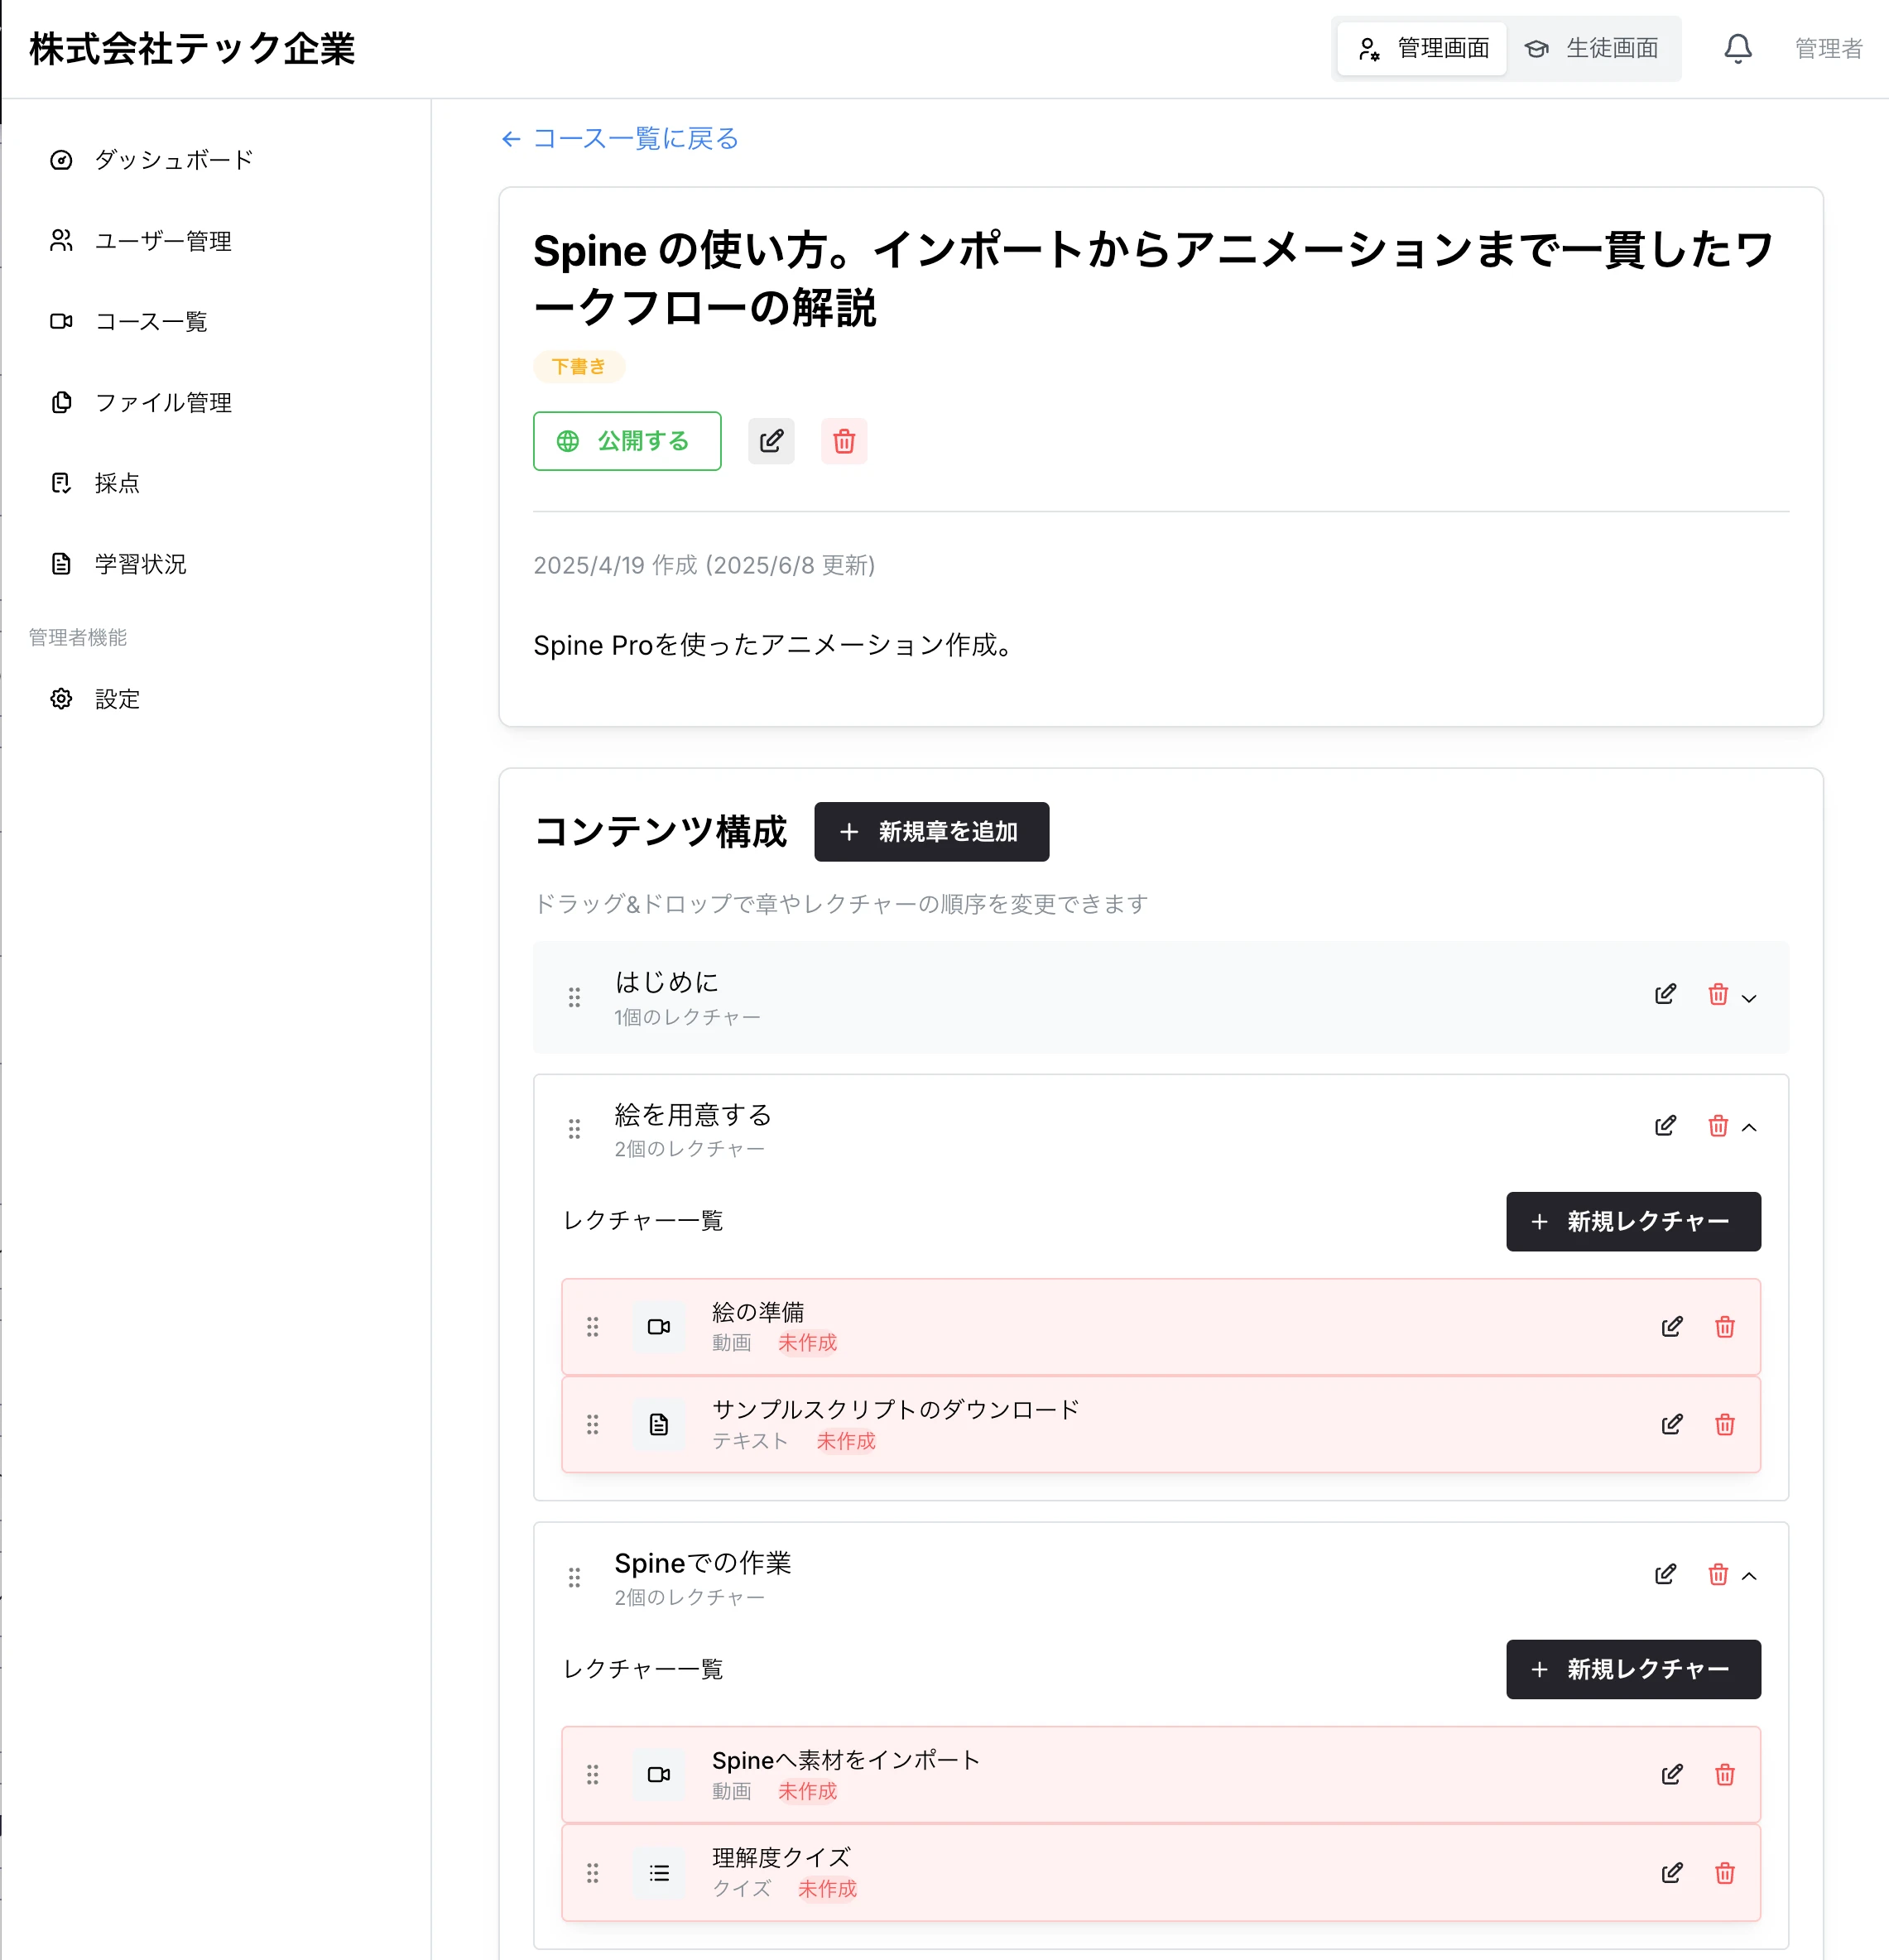This screenshot has width=1889, height=1960.
Task: Click drag handle of Spineでの作業 chapter
Action: click(x=574, y=1577)
